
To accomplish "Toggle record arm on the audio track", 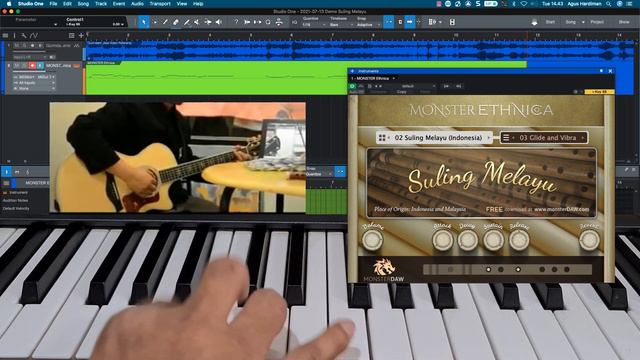I will pos(32,46).
